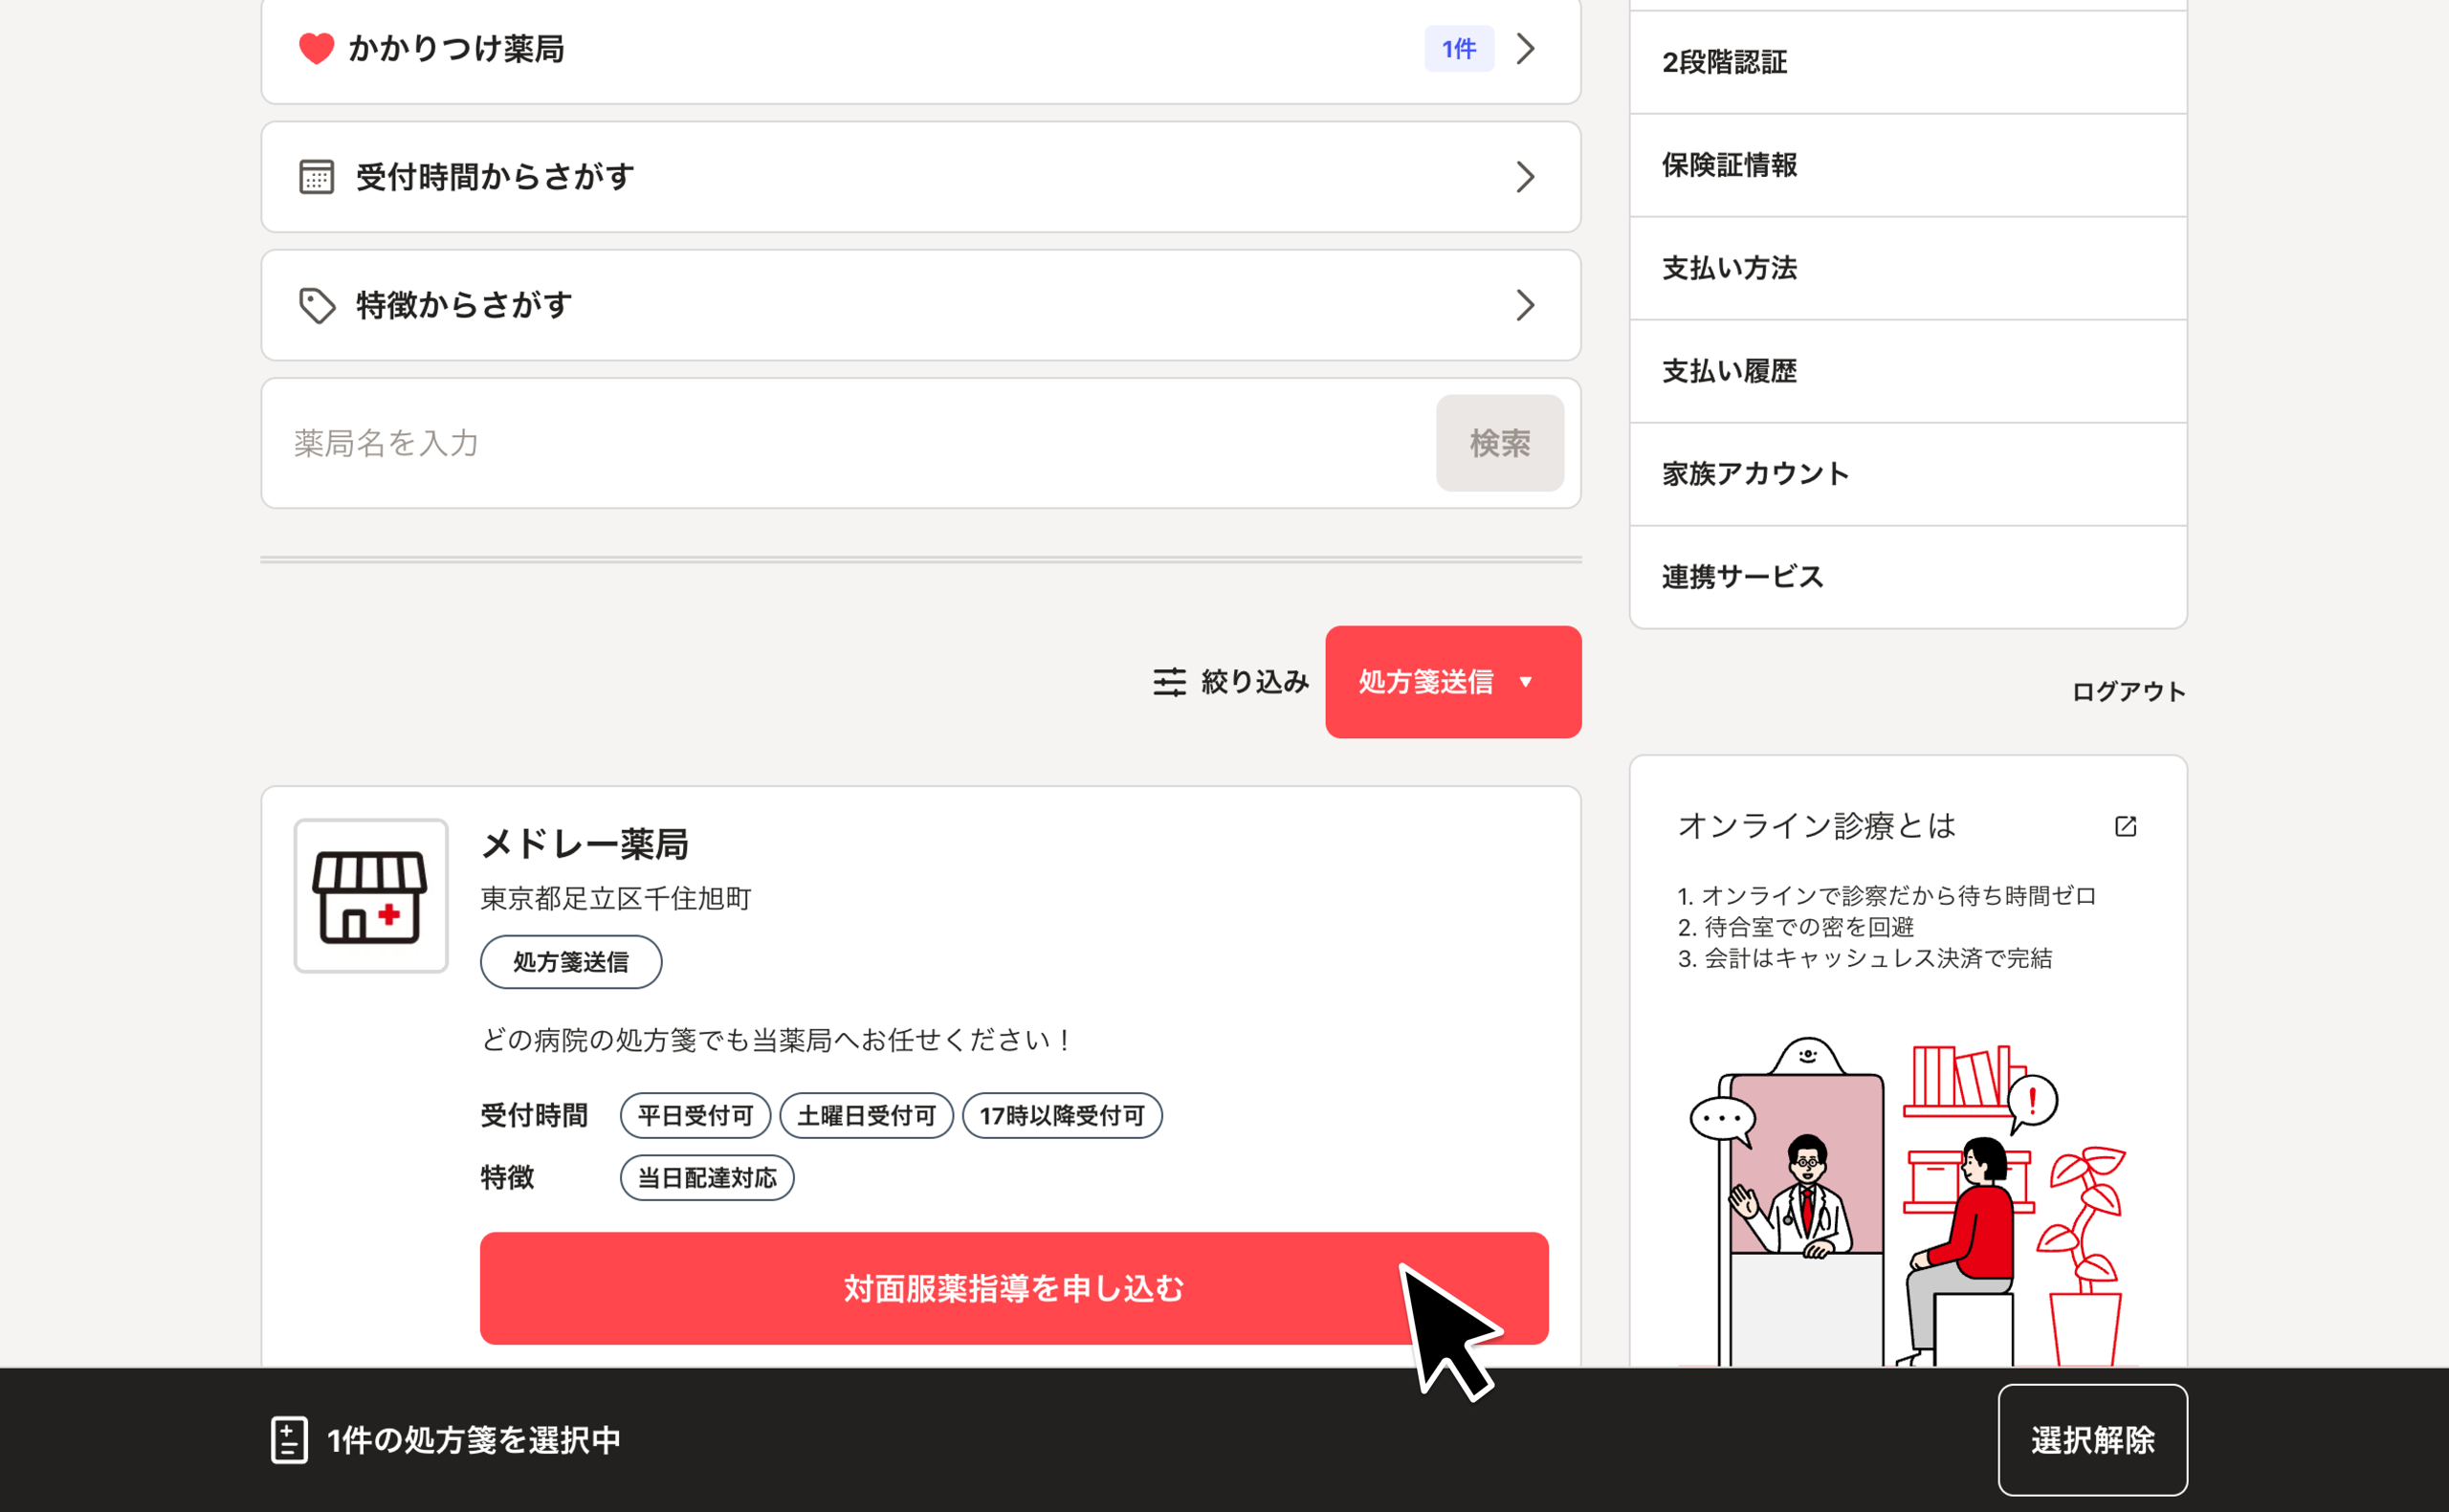Click 対面服薬指導を申し込む button
The width and height of the screenshot is (2449, 1512).
point(1013,1288)
